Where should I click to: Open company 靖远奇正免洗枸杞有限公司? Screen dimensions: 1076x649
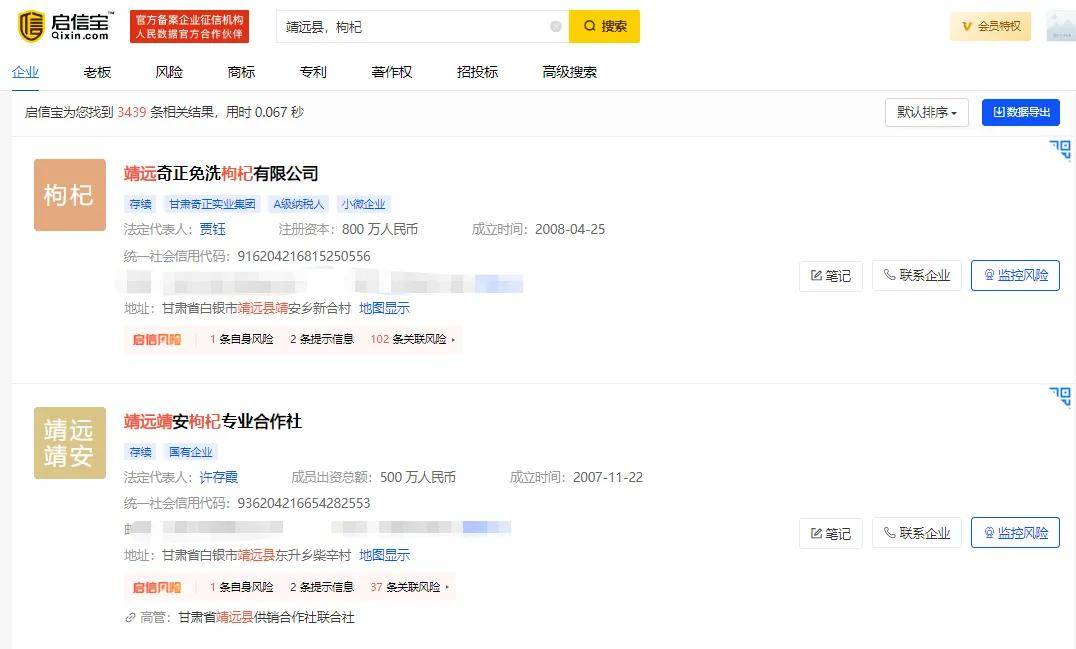221,174
